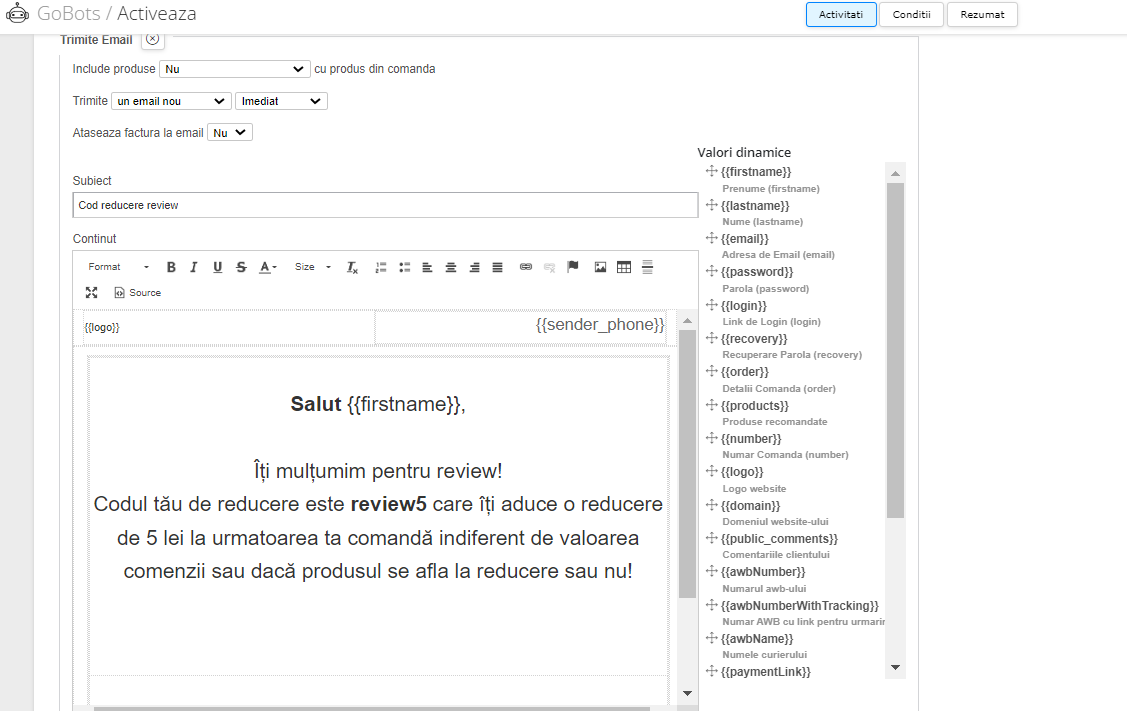Image resolution: width=1127 pixels, height=711 pixels.
Task: Click the GoBots / Activeaza page title
Action: (116, 14)
